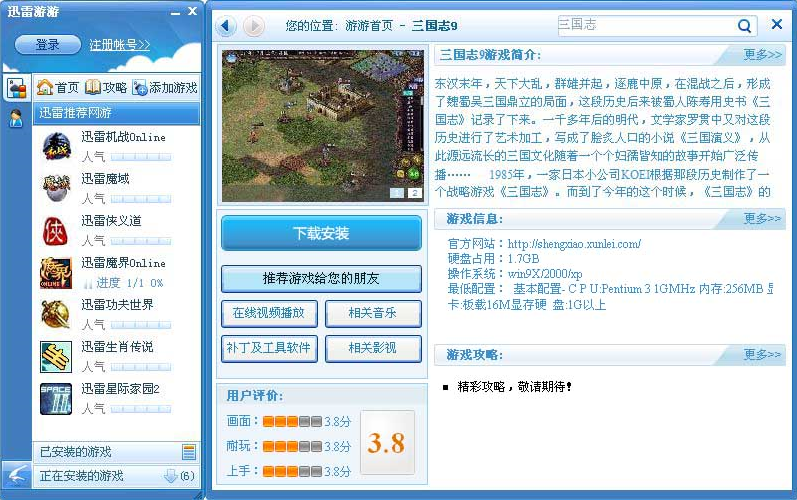Click the 上手 rating bar

pyautogui.click(x=292, y=471)
